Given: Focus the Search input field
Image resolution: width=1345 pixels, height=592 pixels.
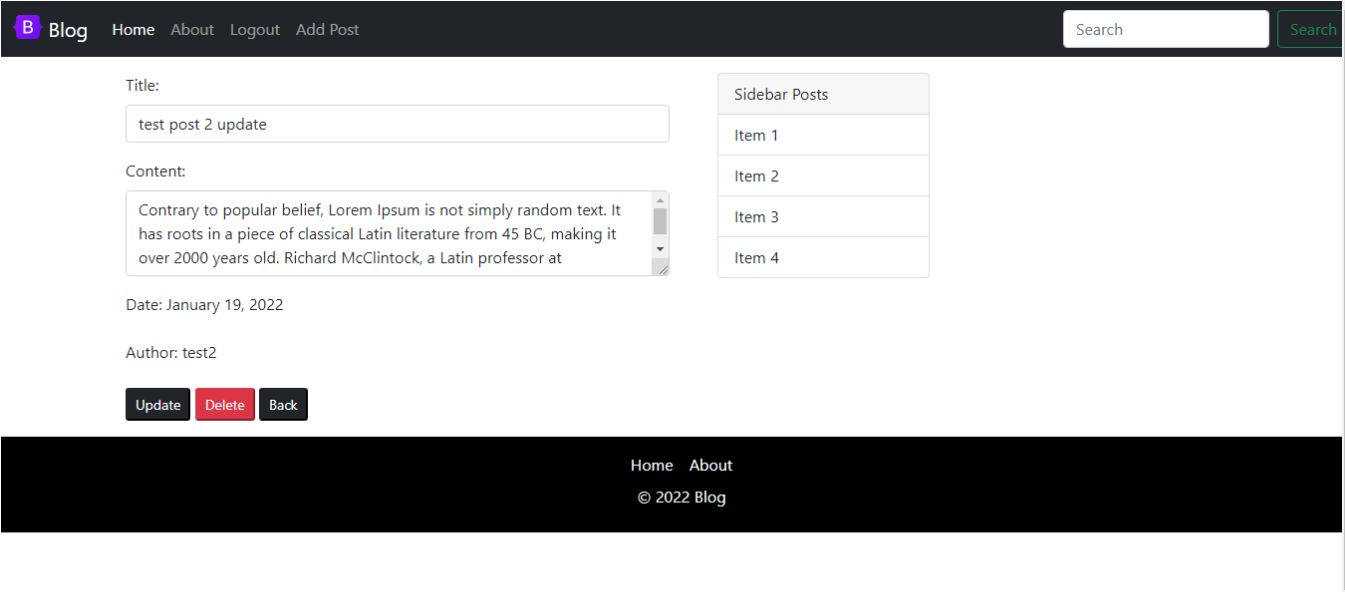Looking at the screenshot, I should [1166, 29].
